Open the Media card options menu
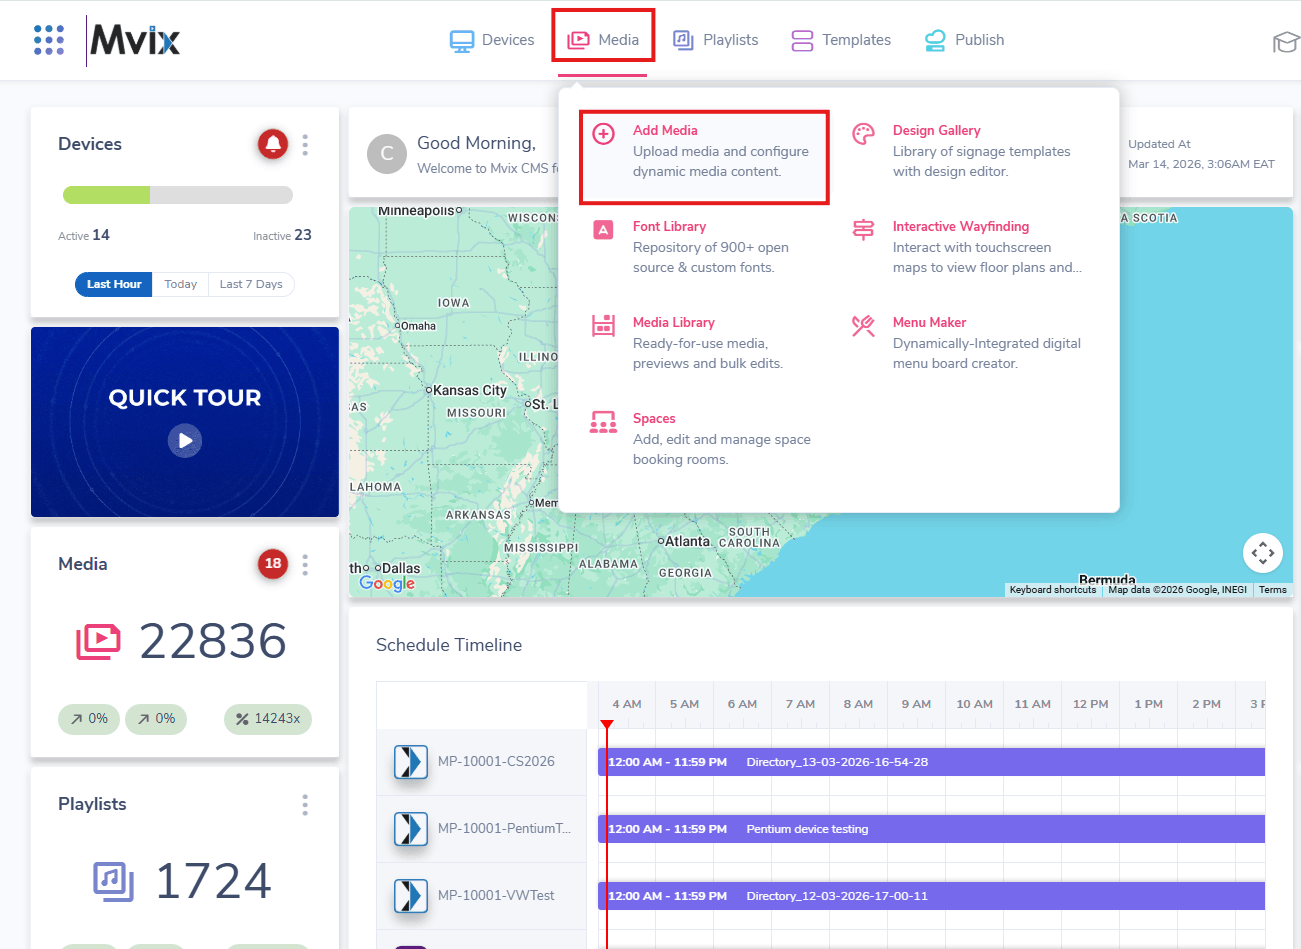1301x949 pixels. coord(305,565)
